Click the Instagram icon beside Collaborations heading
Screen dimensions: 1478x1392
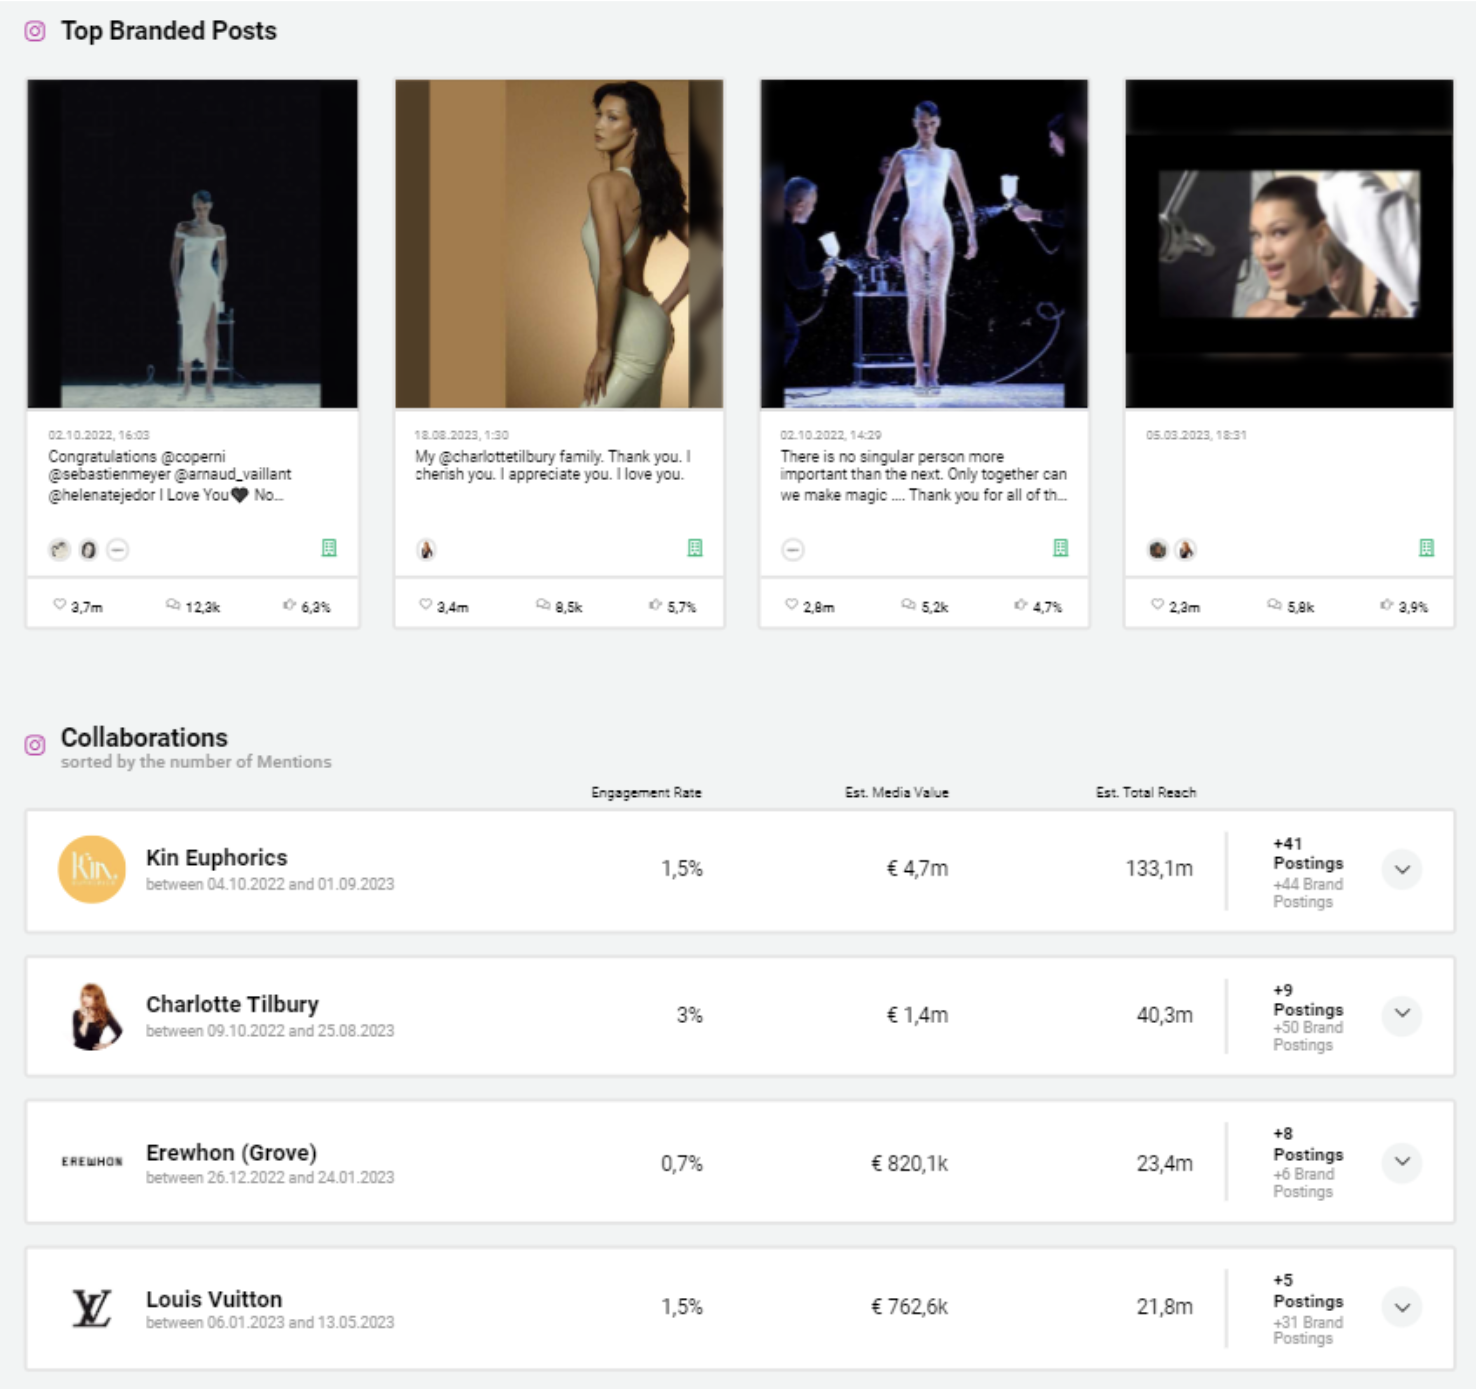(36, 746)
